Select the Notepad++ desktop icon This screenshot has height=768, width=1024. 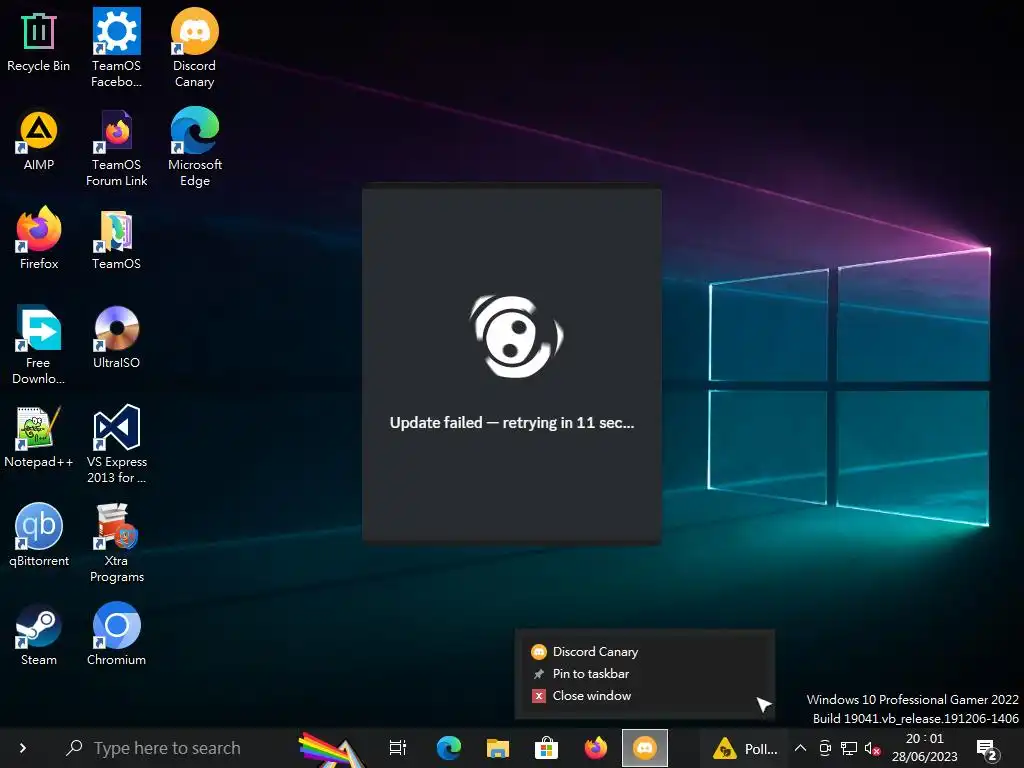pyautogui.click(x=39, y=437)
